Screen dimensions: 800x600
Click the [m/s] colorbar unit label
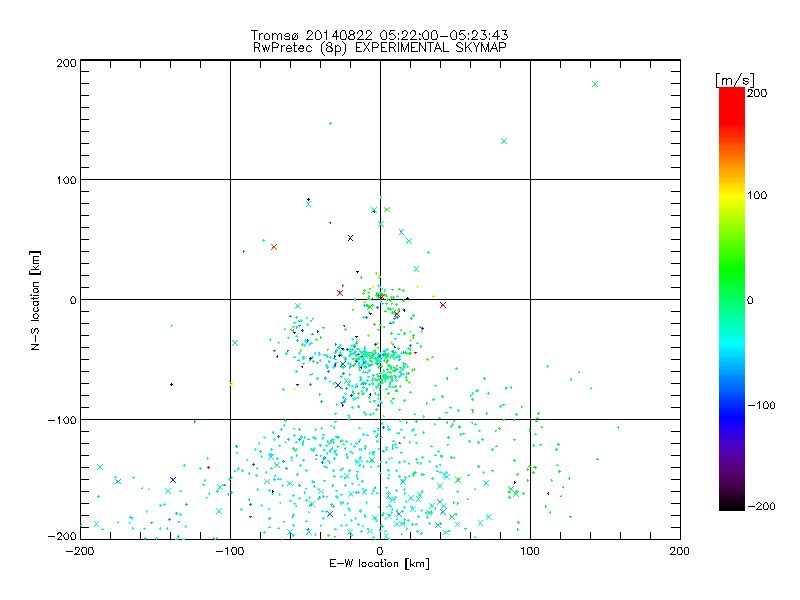click(734, 80)
